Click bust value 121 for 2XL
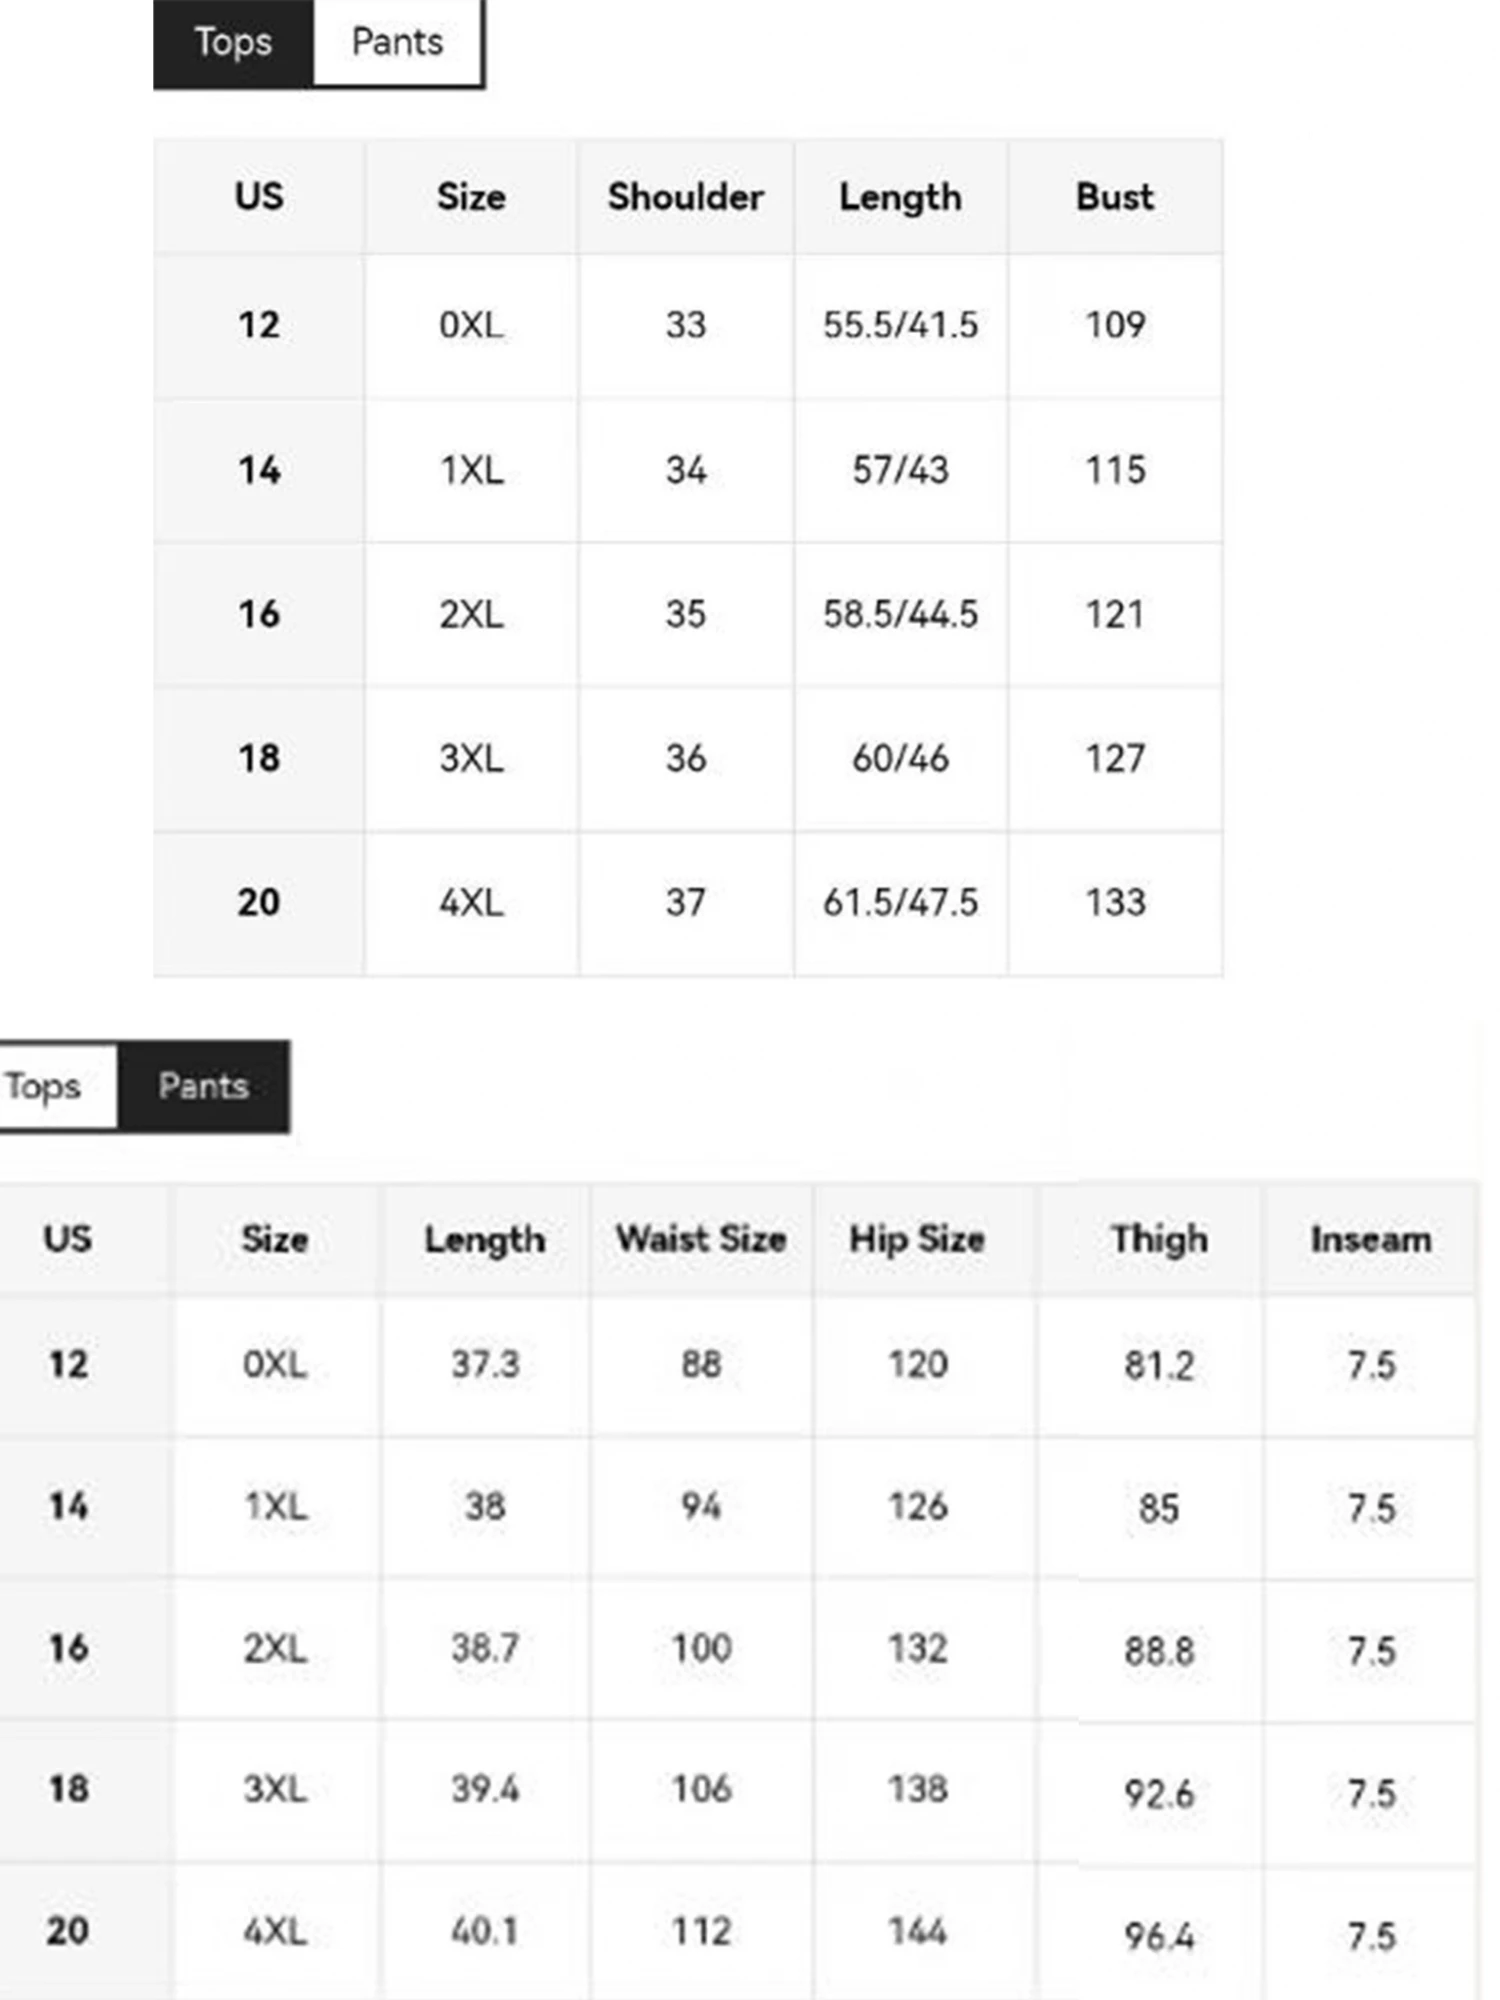This screenshot has width=1500, height=2000. pyautogui.click(x=1115, y=614)
